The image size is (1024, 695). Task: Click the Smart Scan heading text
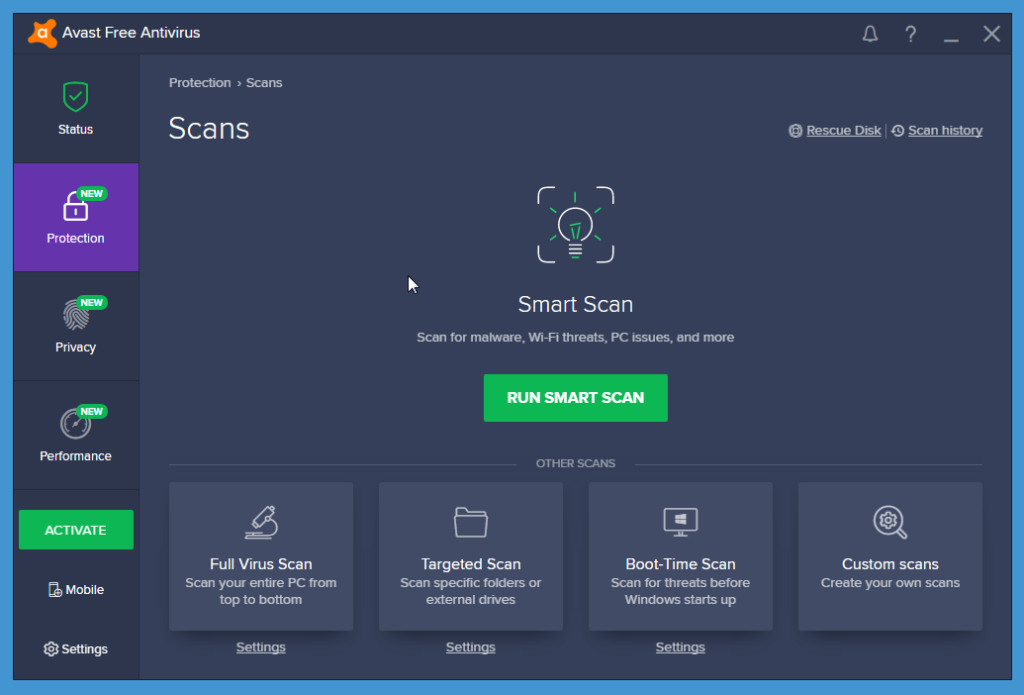coord(575,304)
